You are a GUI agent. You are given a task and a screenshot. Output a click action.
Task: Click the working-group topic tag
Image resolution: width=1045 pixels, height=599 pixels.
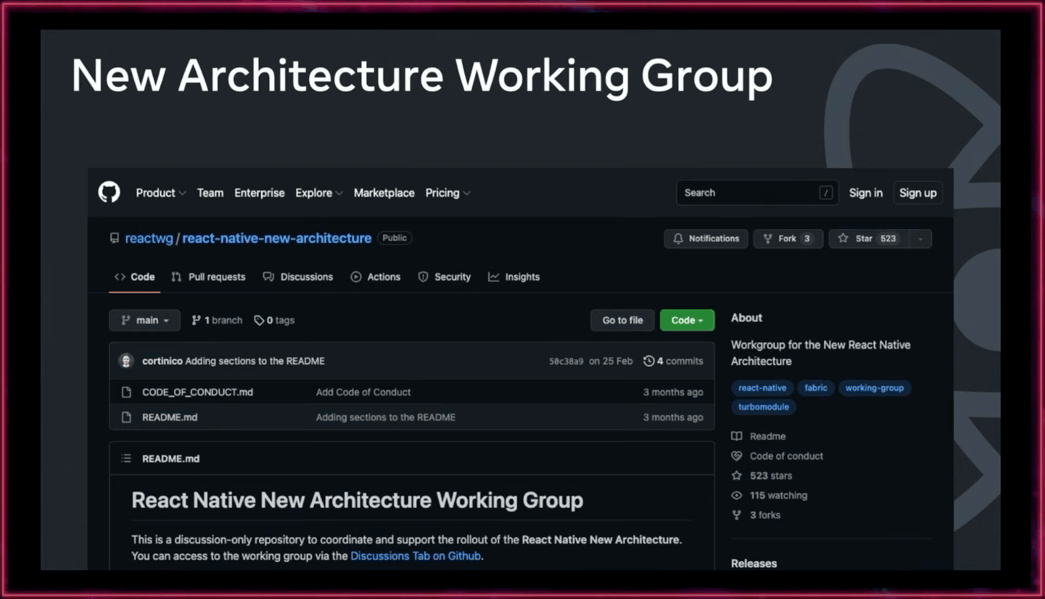pos(874,388)
